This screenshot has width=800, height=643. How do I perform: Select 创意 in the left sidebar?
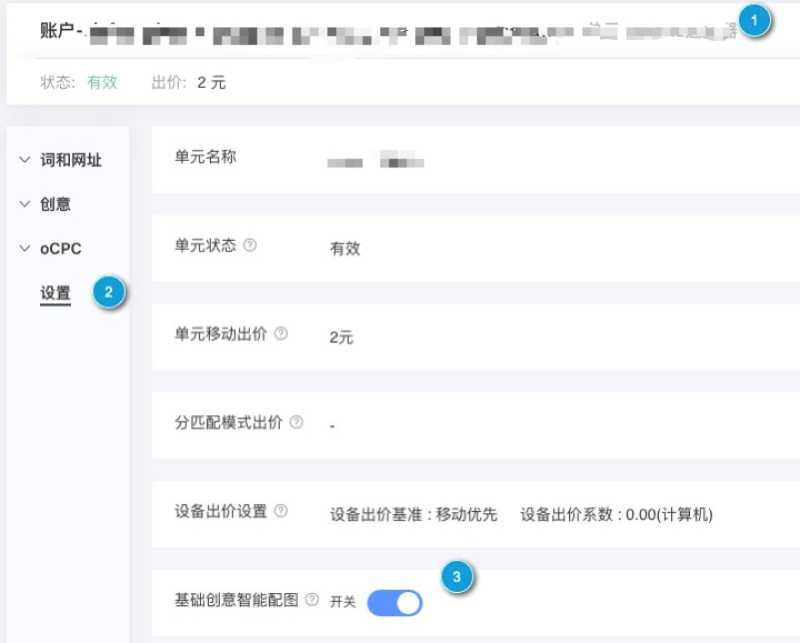(x=54, y=204)
